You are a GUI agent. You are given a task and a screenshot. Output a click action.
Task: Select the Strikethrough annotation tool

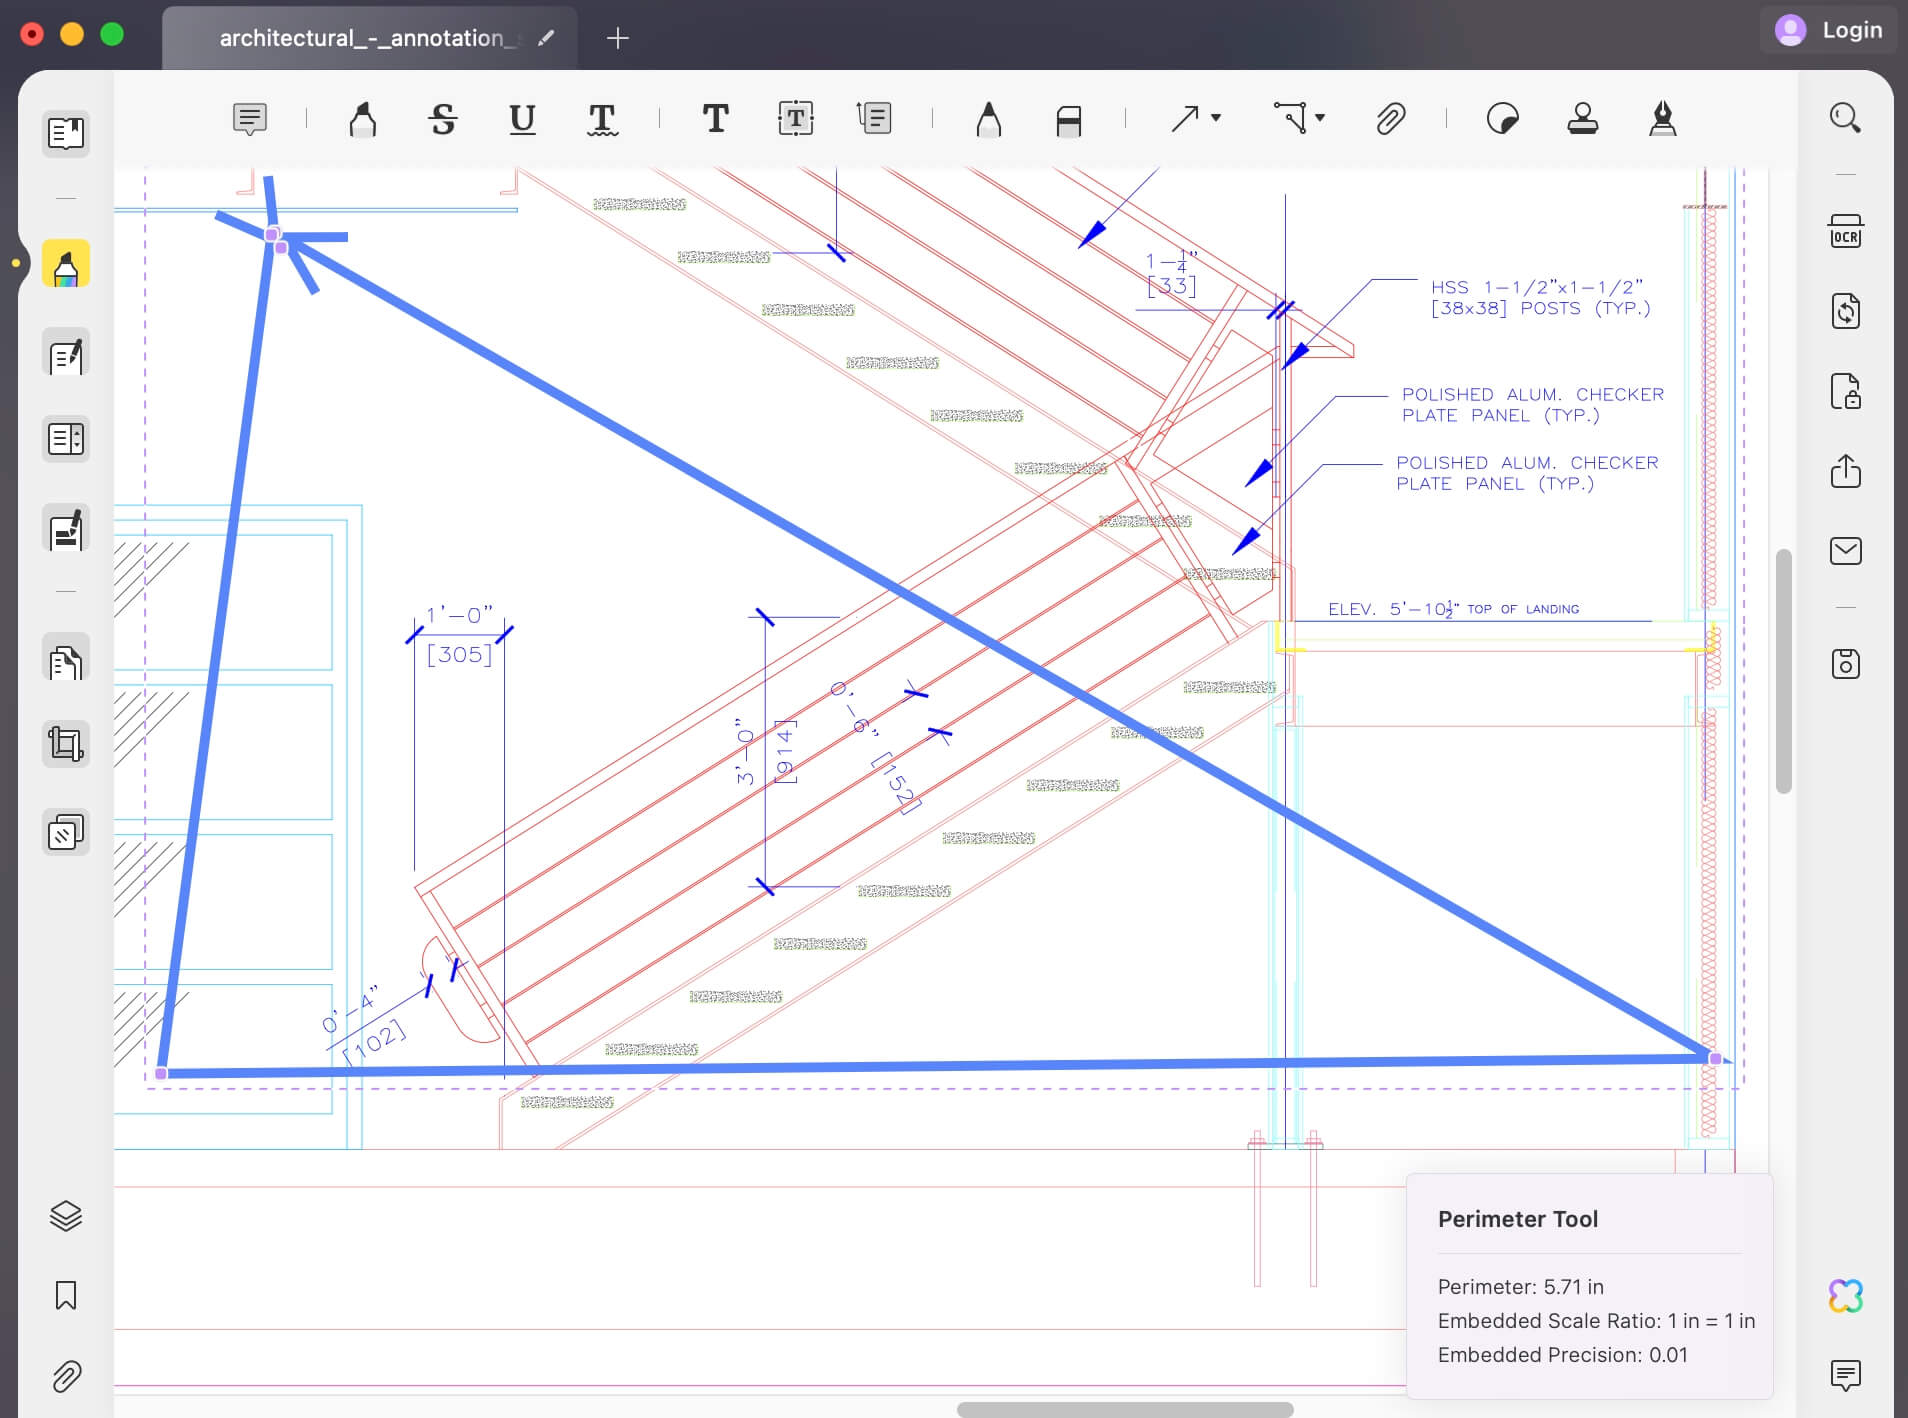[443, 119]
